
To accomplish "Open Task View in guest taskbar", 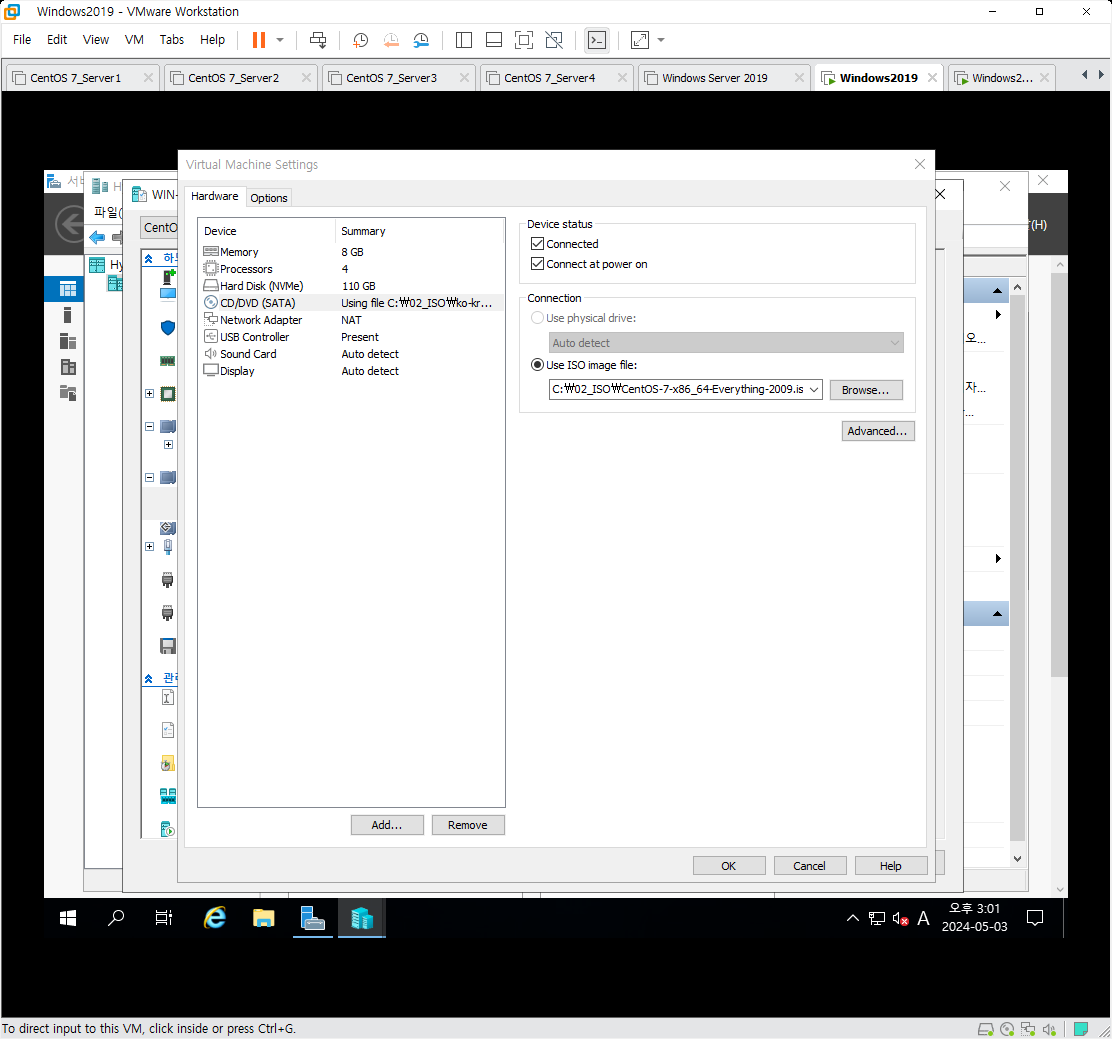I will pyautogui.click(x=164, y=918).
